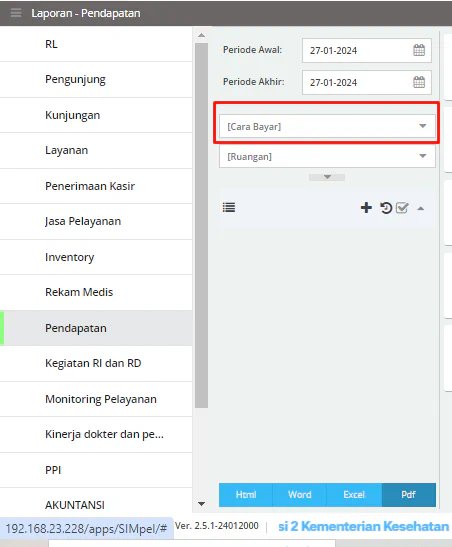Expand the Cara Bayar dropdown
The height and width of the screenshot is (547, 452).
coord(327,126)
